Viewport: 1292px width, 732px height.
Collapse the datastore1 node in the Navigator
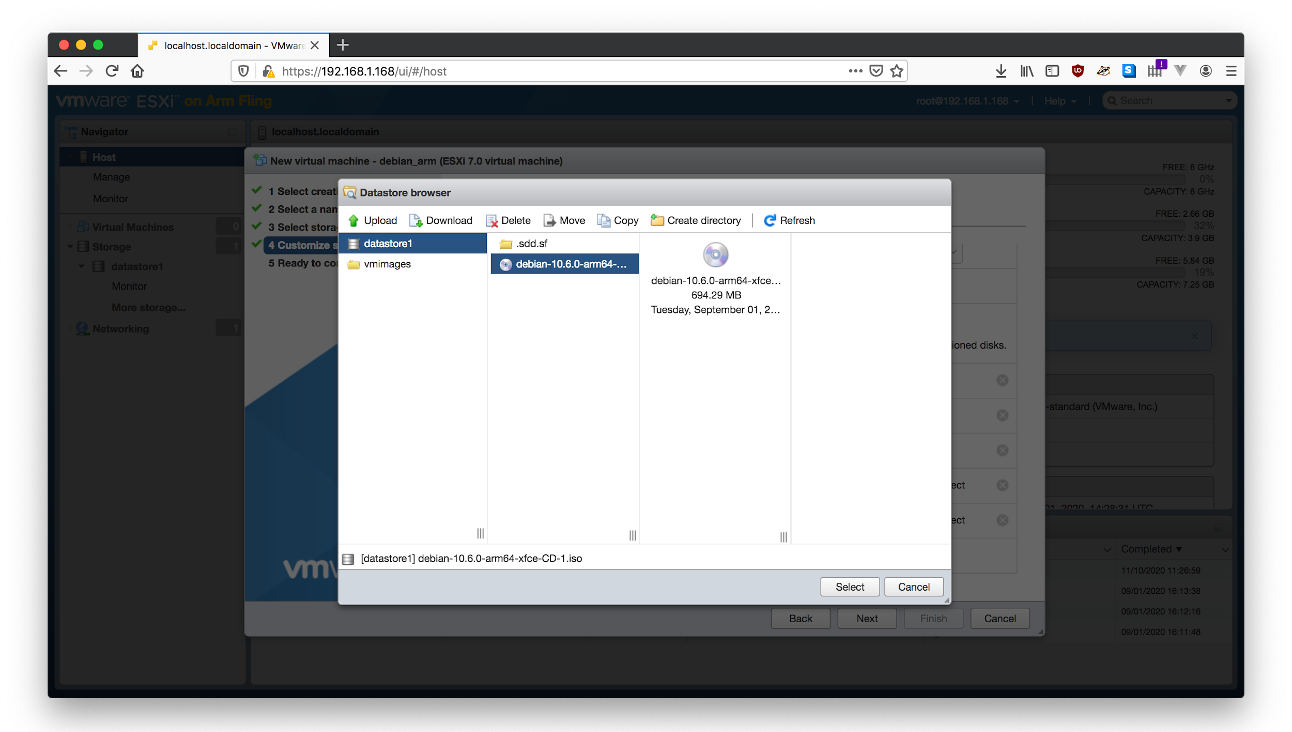(82, 267)
